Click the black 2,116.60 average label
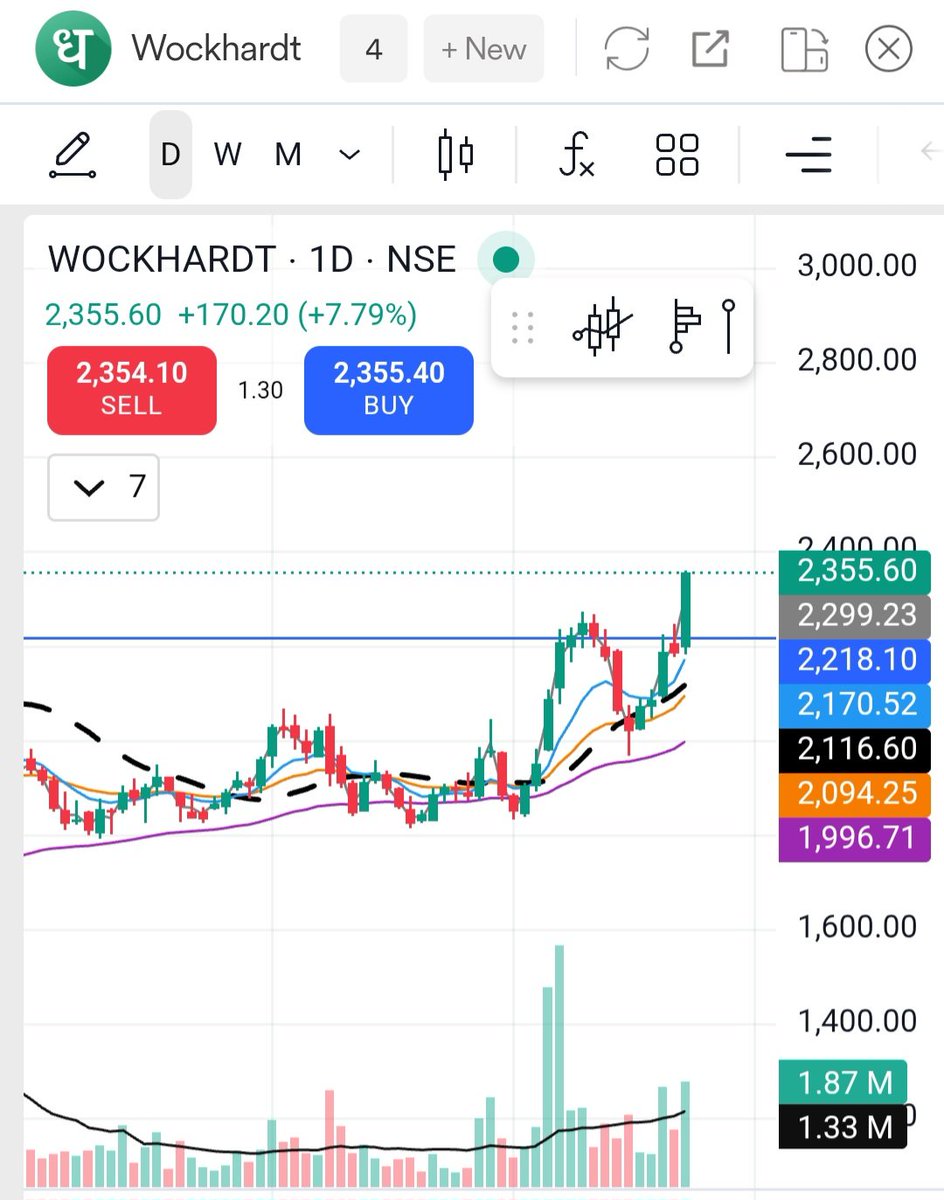 pos(855,749)
